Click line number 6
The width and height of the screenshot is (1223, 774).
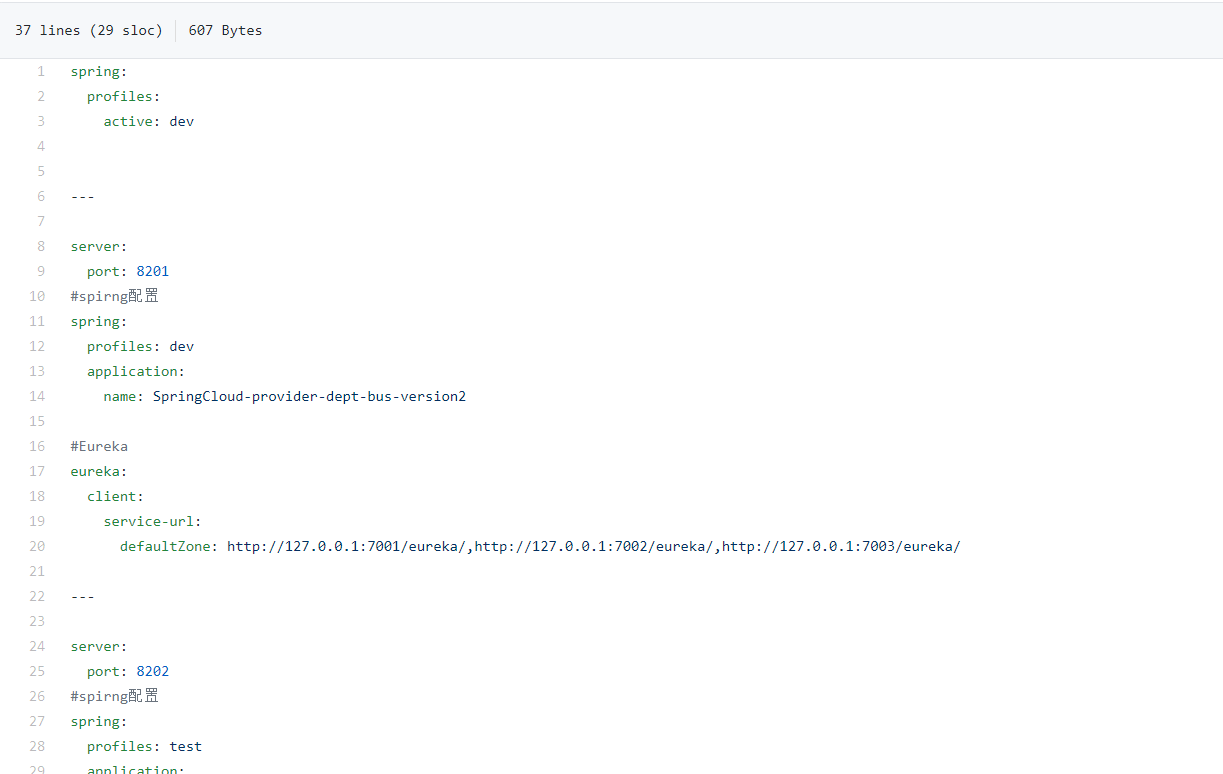(41, 196)
